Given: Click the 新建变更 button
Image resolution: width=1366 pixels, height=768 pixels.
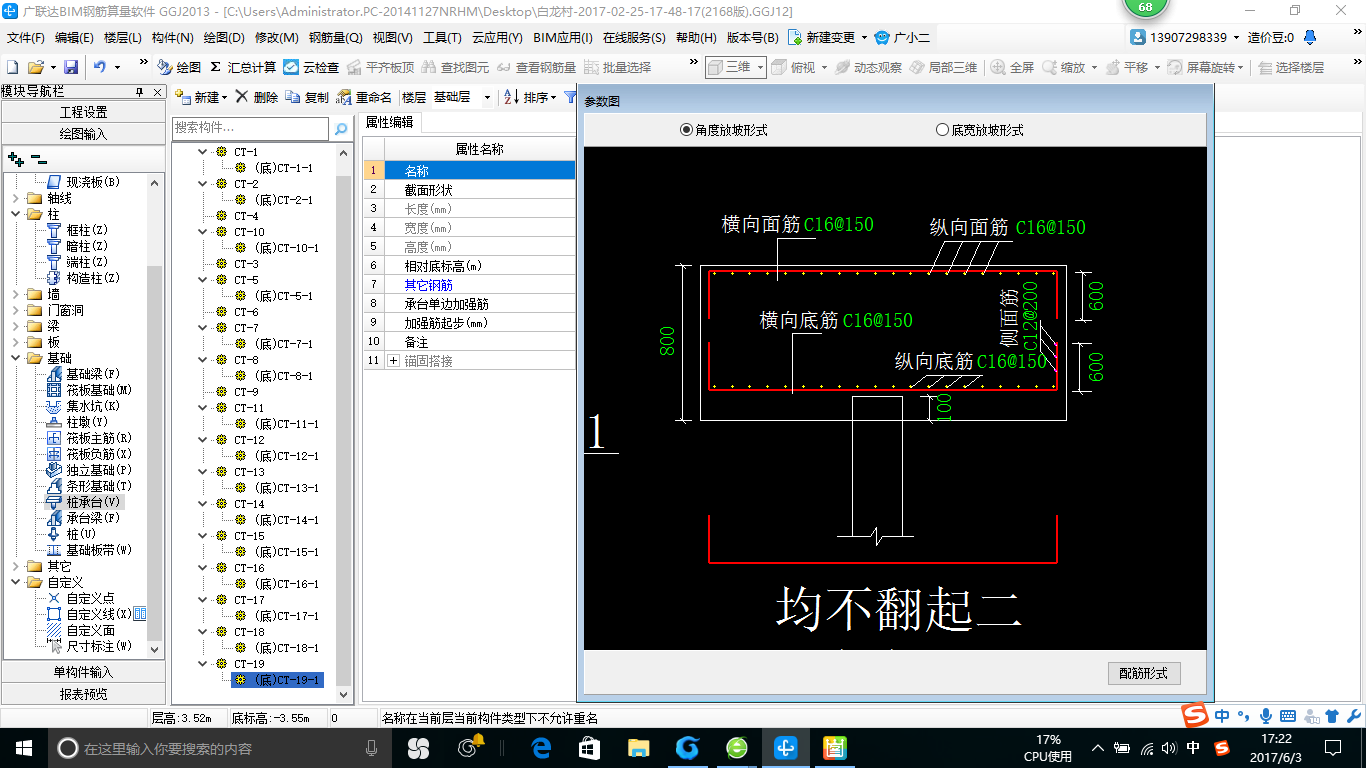Looking at the screenshot, I should 828,37.
